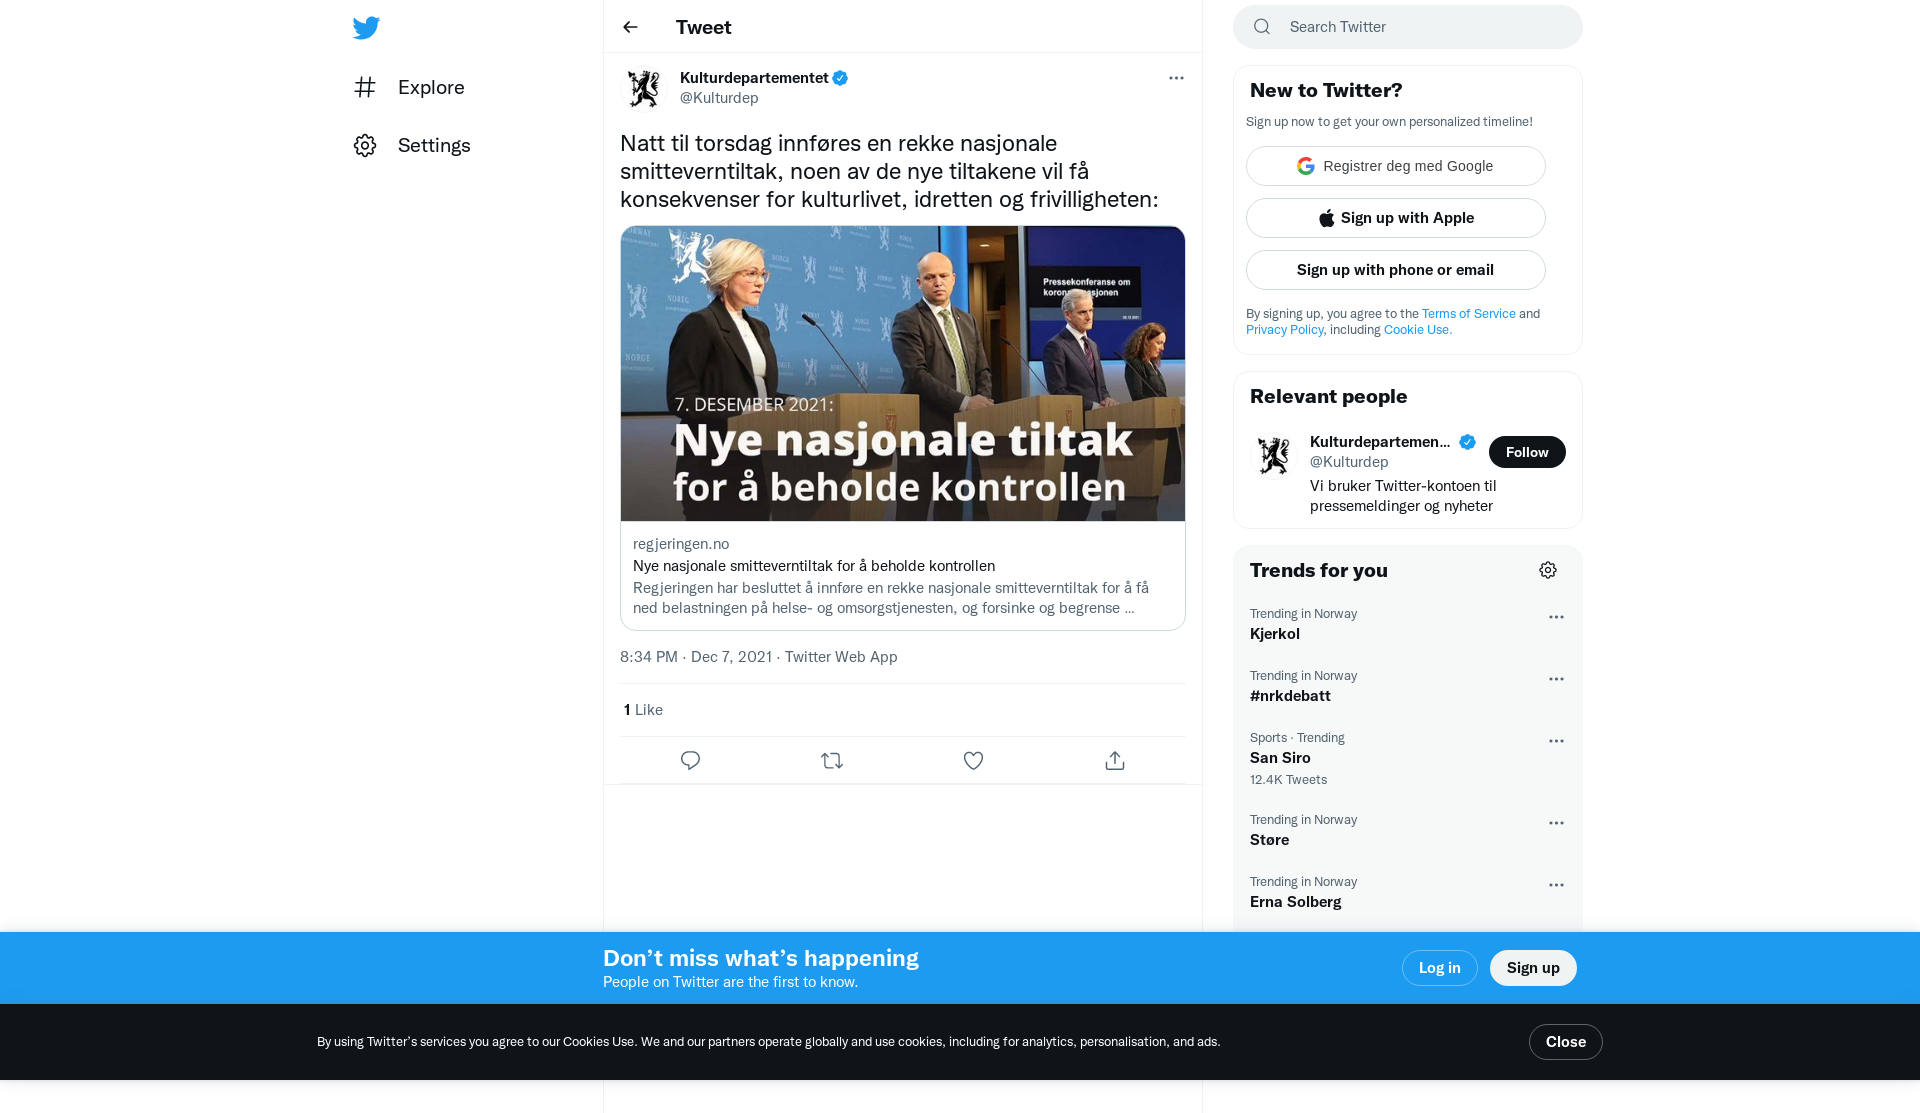Viewport: 1920px width, 1113px height.
Task: Share the tweet via share icon
Action: (x=1115, y=761)
